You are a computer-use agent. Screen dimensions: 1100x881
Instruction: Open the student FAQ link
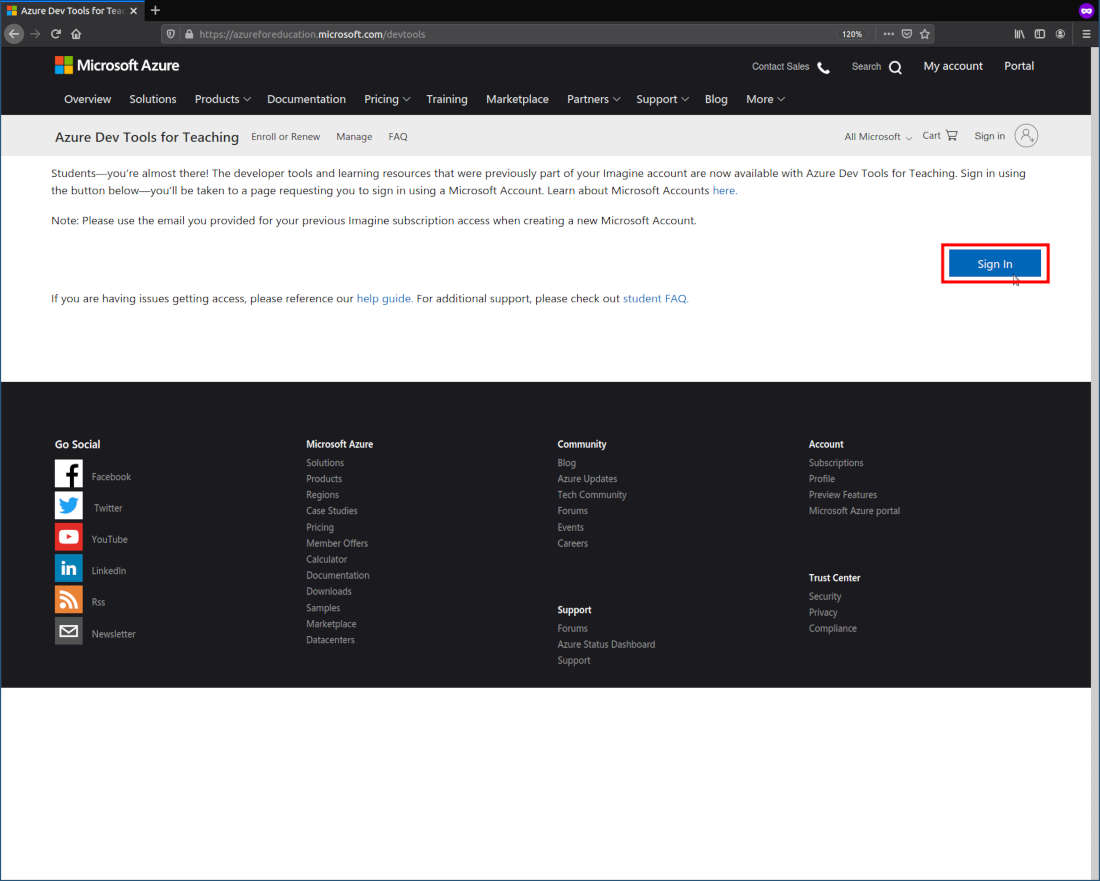pos(654,298)
